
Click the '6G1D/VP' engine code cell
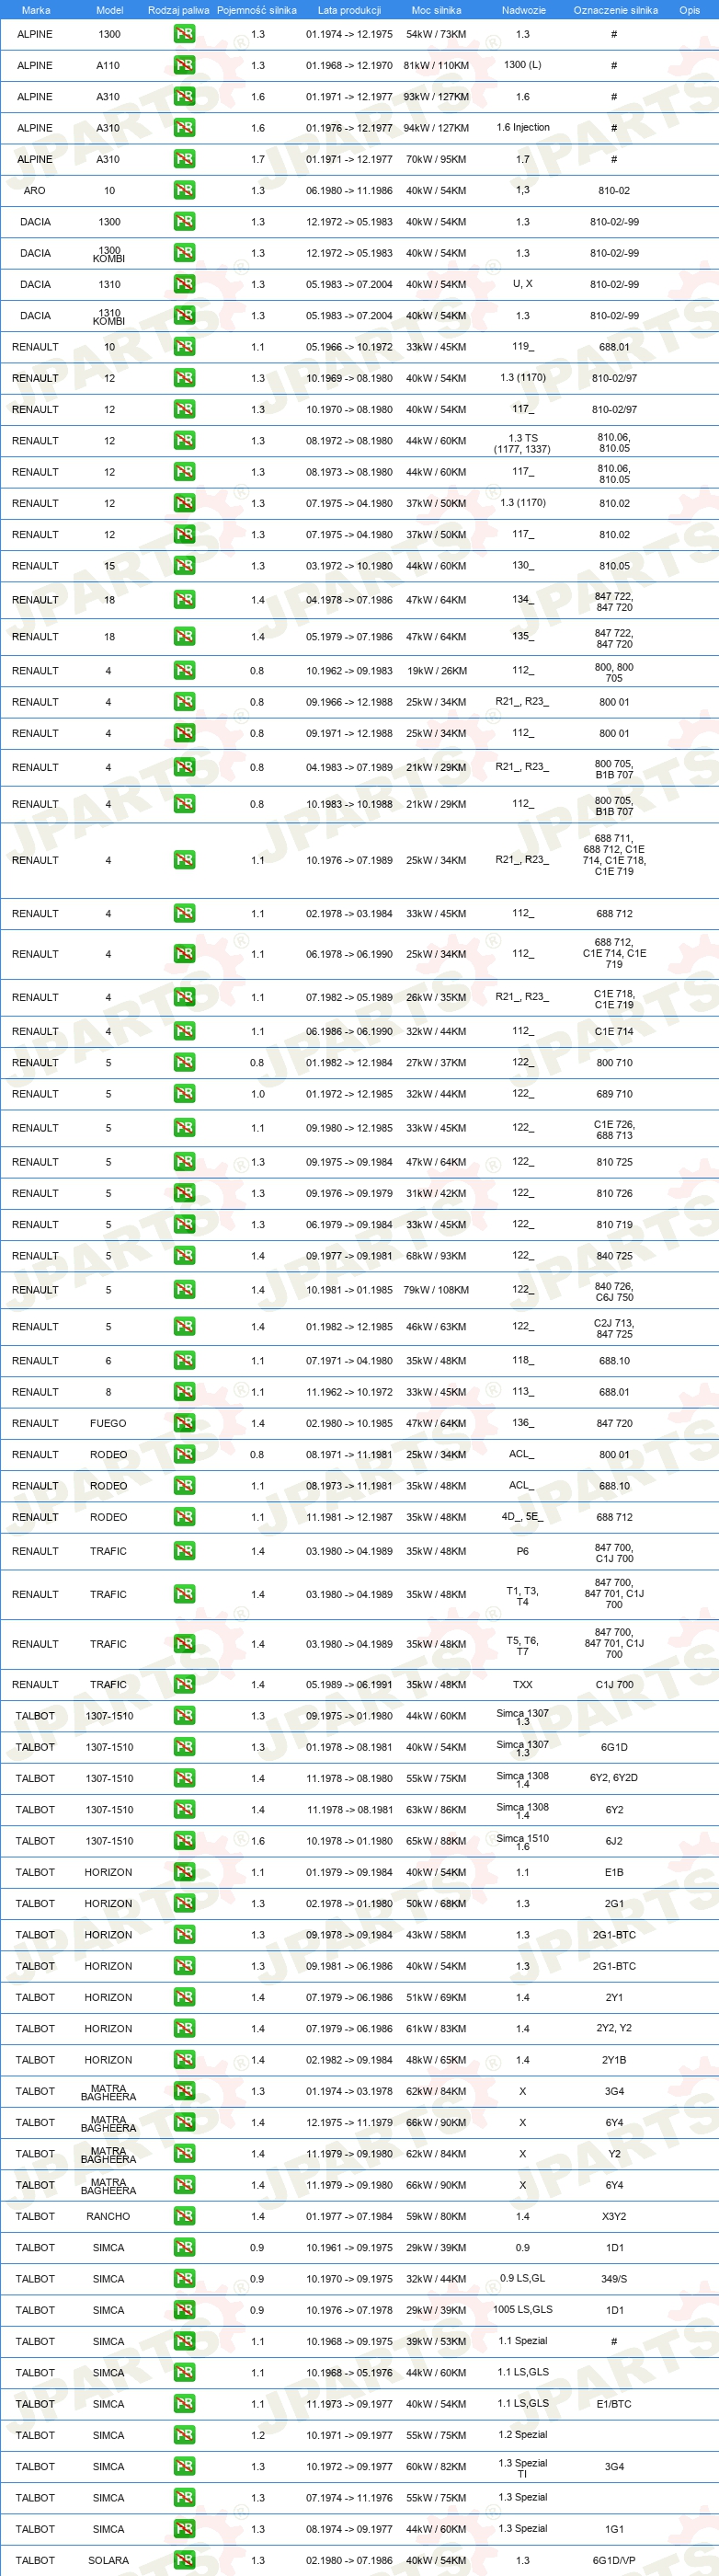click(614, 2561)
